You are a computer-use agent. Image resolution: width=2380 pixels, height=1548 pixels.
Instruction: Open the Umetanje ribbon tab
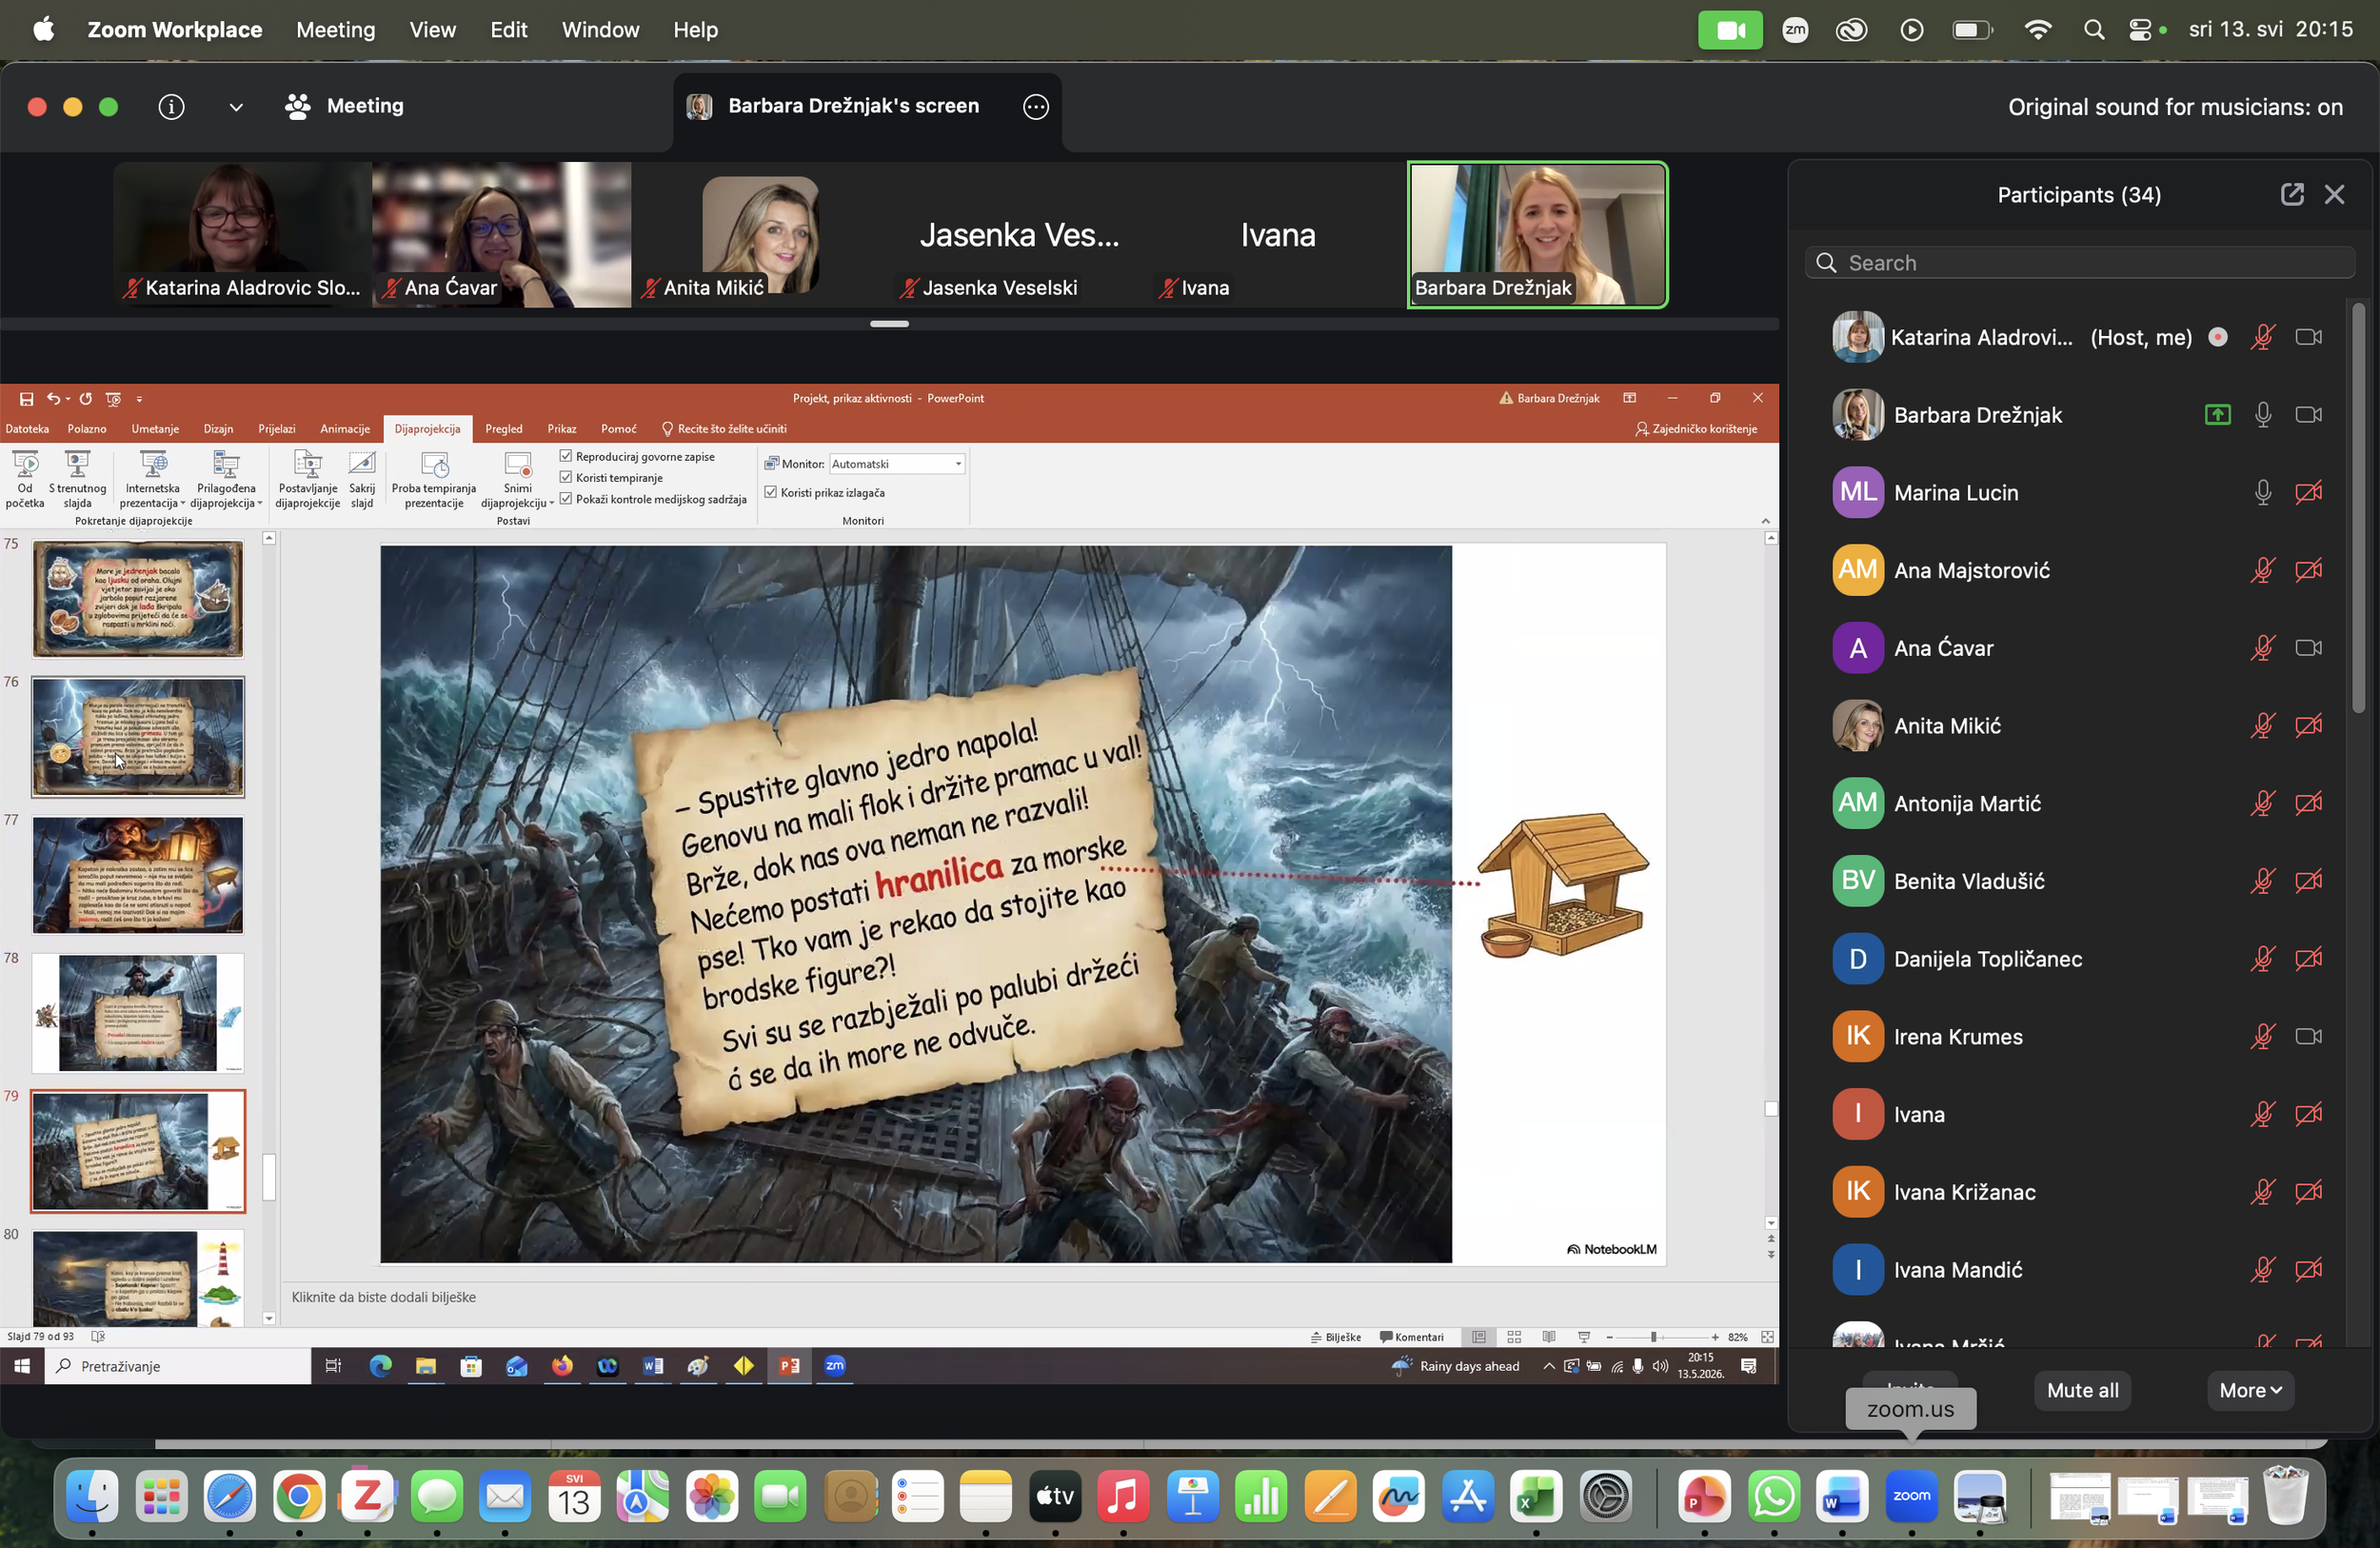click(155, 429)
